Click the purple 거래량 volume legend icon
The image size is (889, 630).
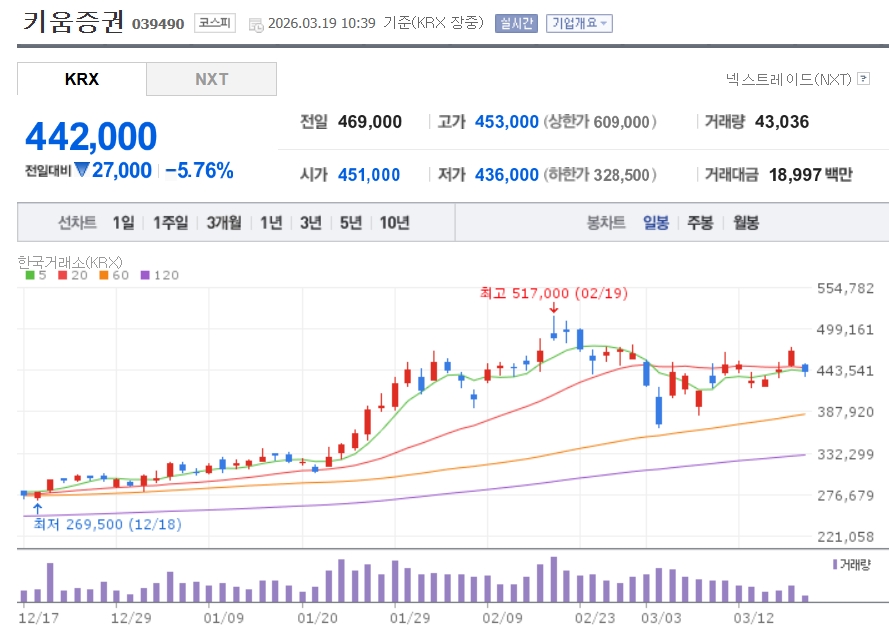pyautogui.click(x=835, y=564)
